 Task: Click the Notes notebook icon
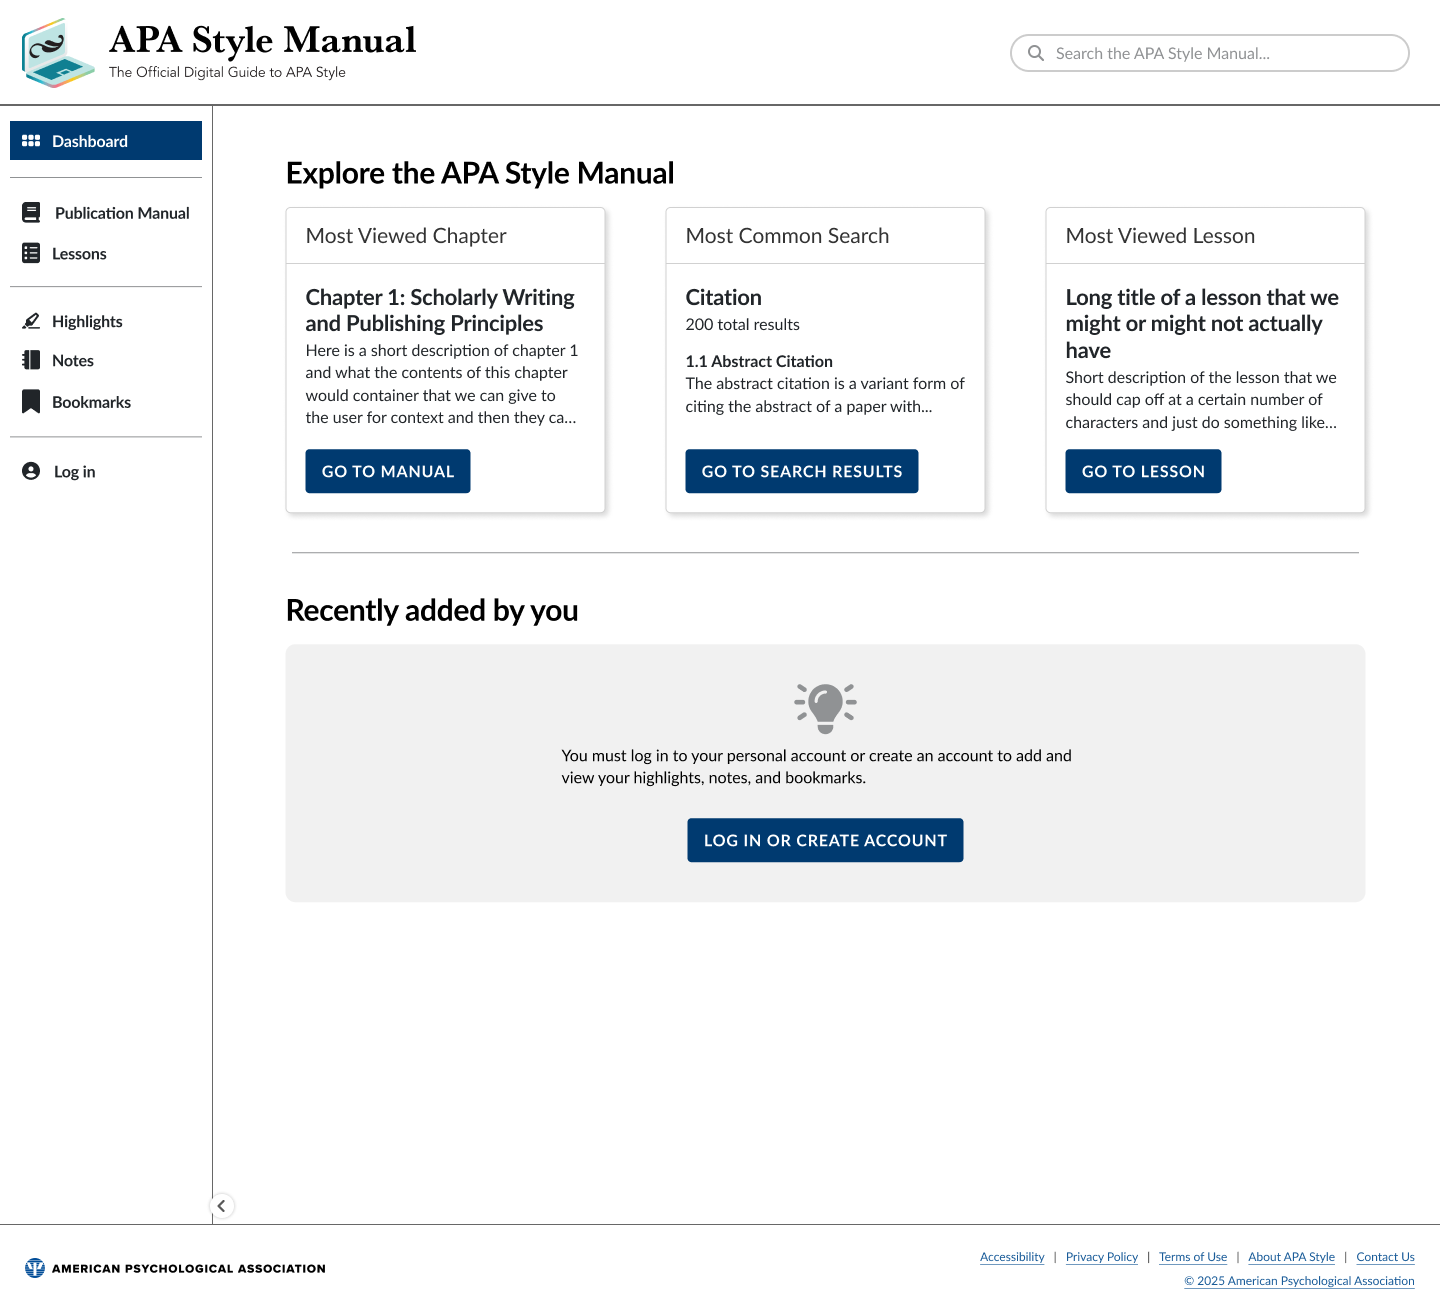31,361
